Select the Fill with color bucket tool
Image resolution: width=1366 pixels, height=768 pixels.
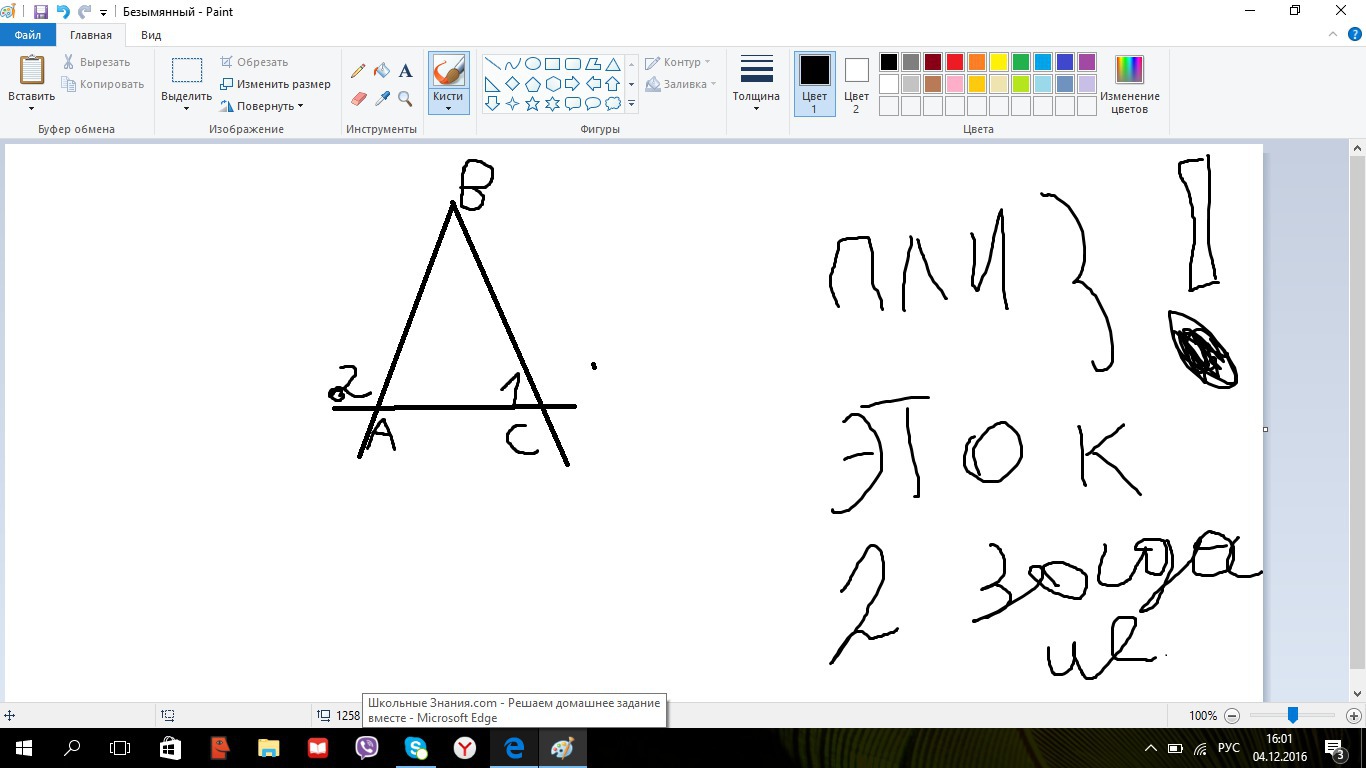(x=381, y=71)
